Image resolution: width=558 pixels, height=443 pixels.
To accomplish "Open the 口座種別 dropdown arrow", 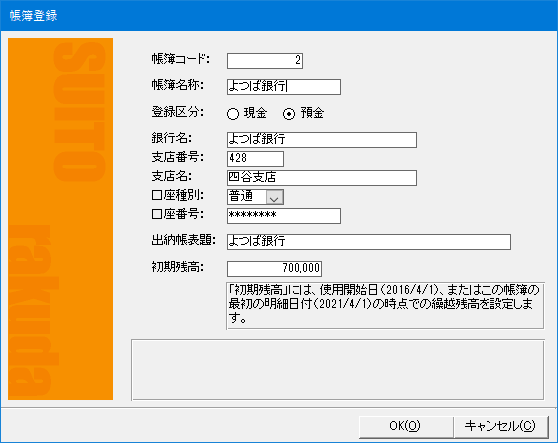I will click(x=274, y=197).
